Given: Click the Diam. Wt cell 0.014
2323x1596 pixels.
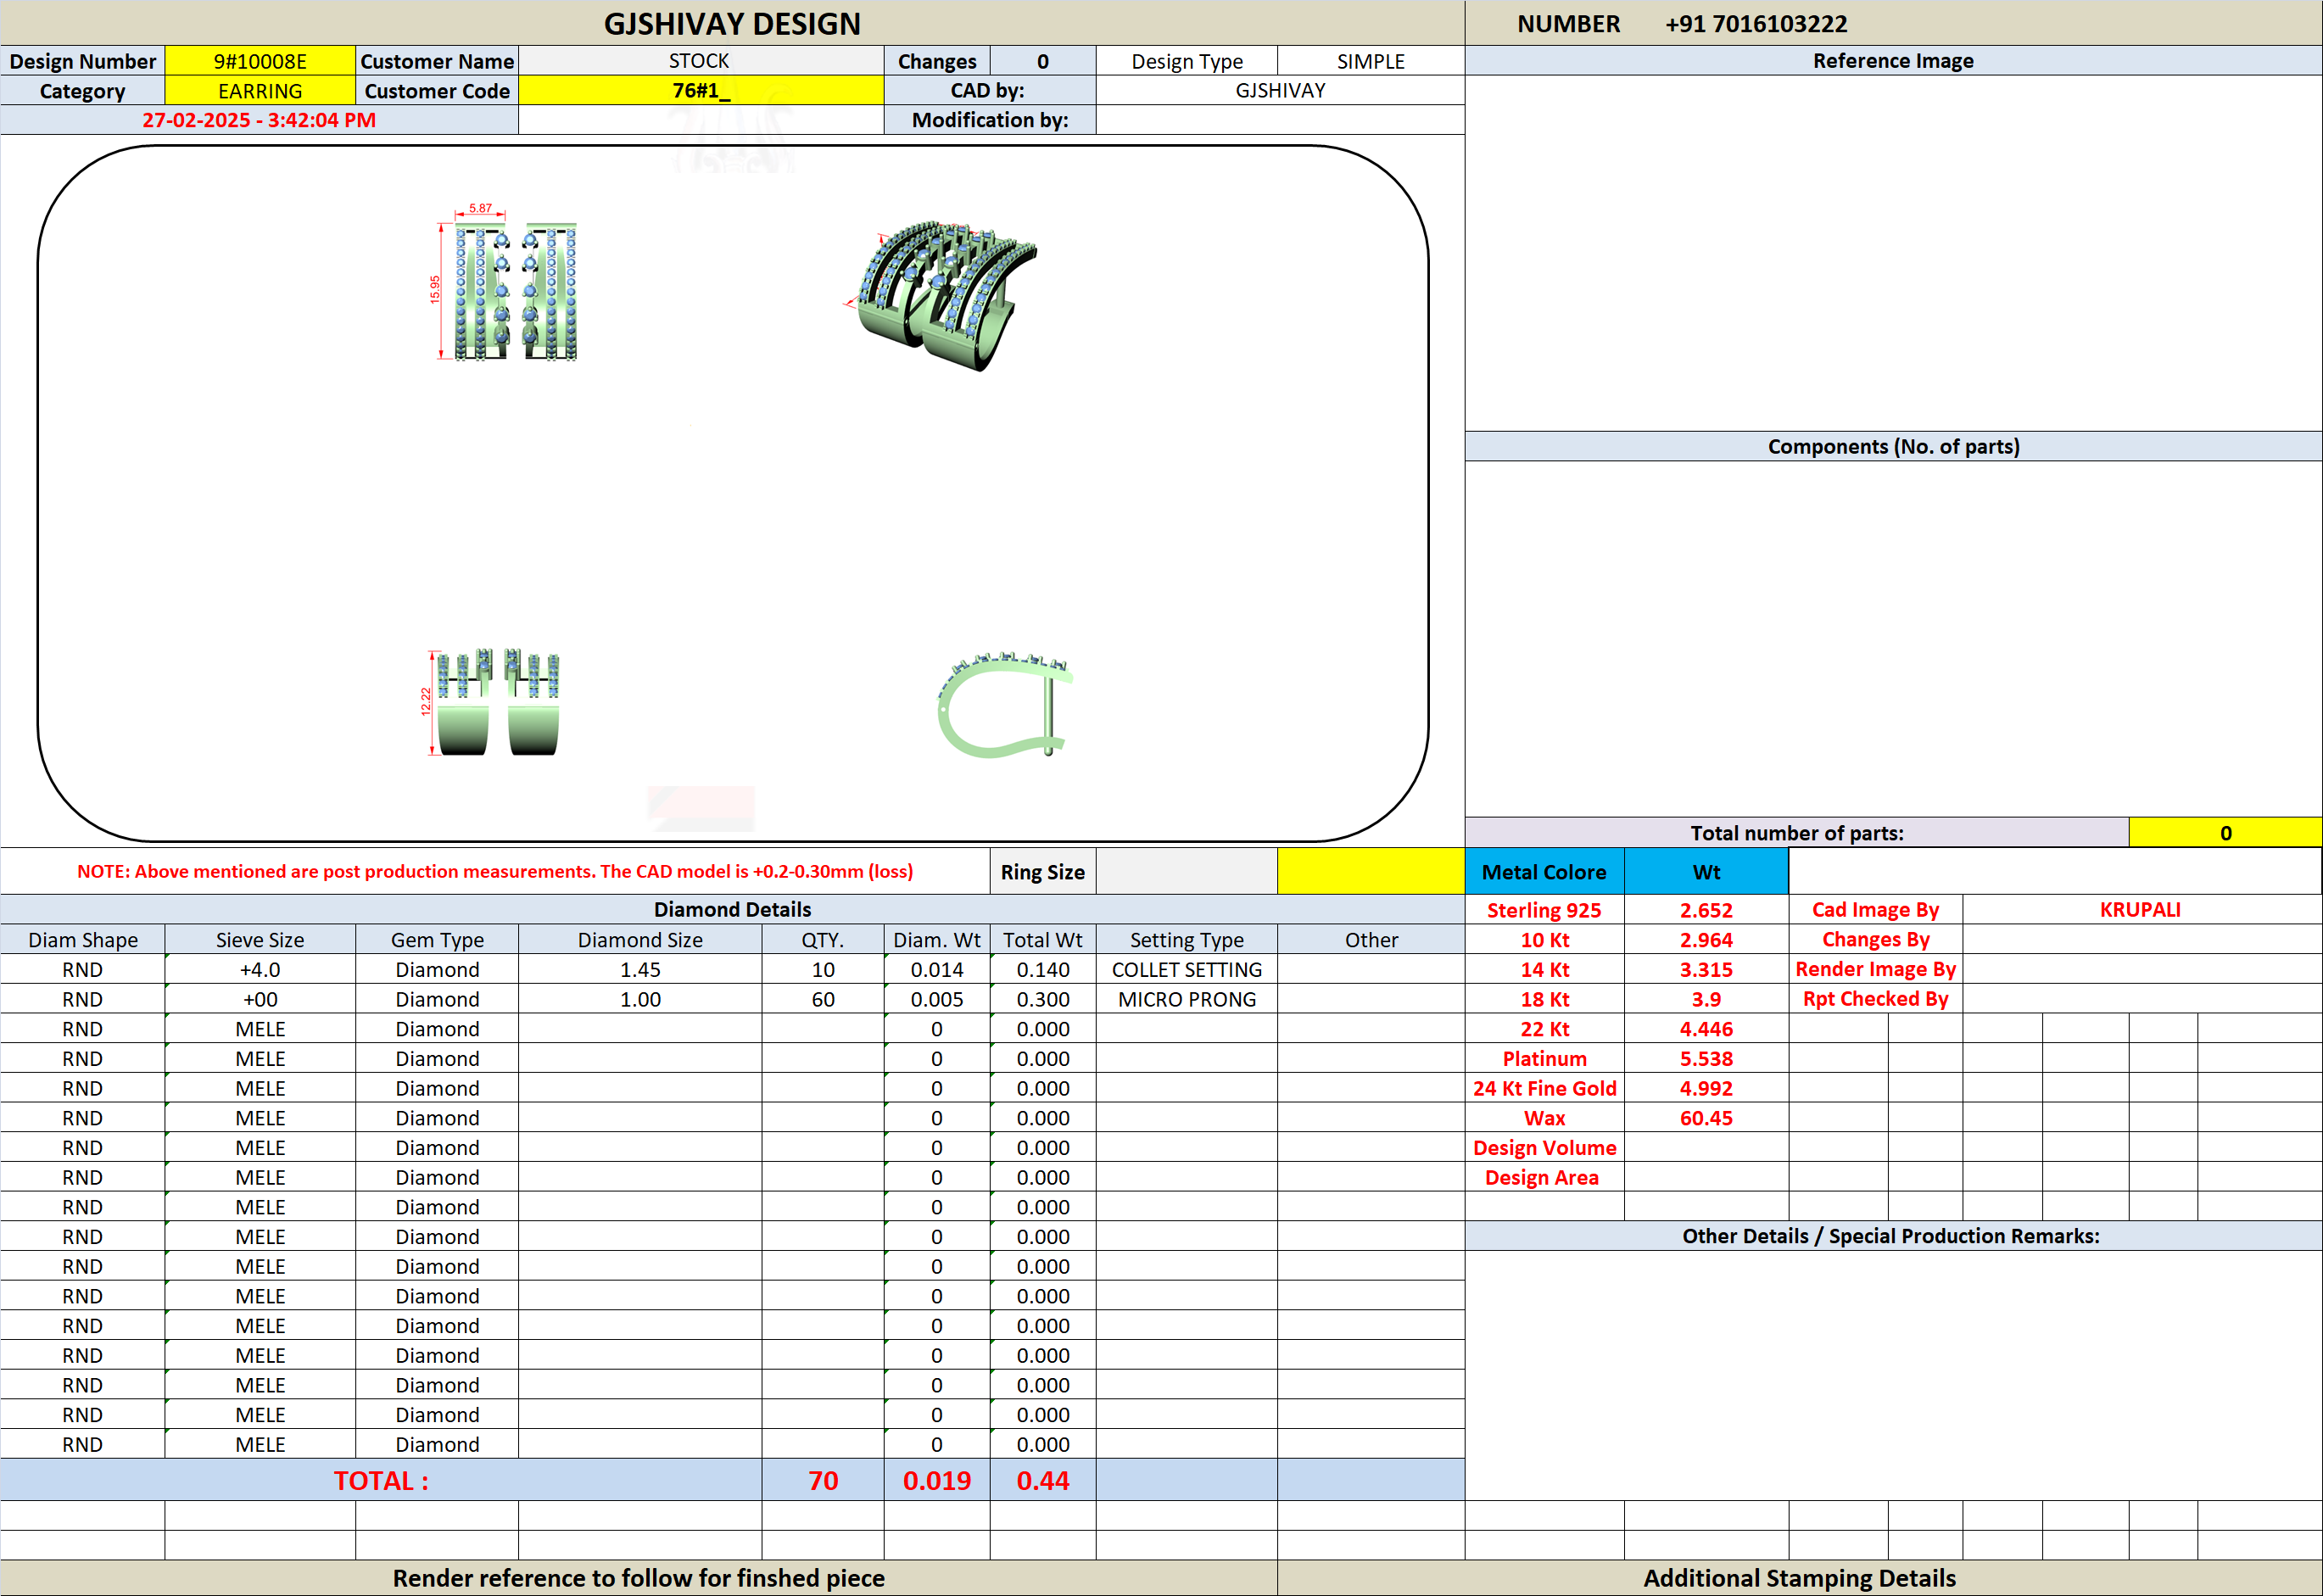Looking at the screenshot, I should [937, 969].
